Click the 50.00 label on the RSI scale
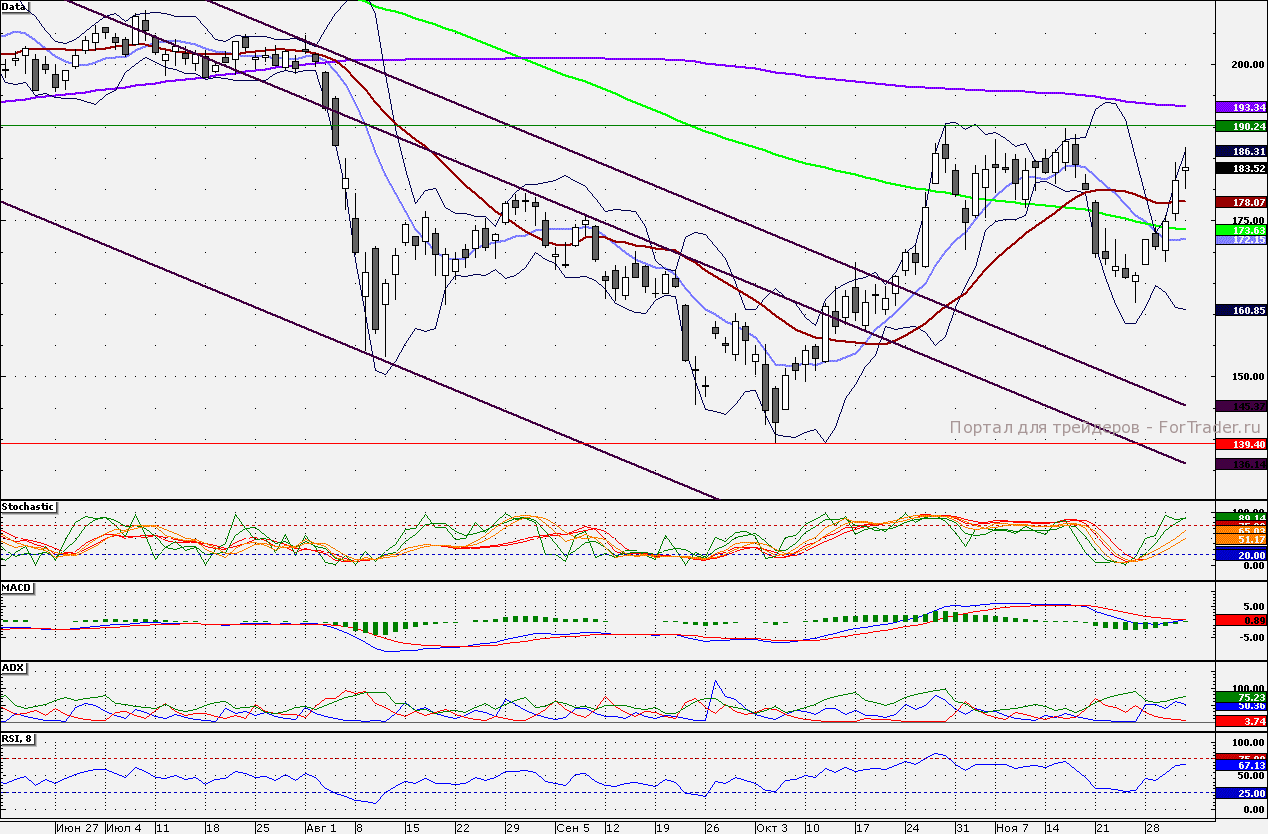Viewport: 1268px width, 834px height. click(x=1249, y=776)
